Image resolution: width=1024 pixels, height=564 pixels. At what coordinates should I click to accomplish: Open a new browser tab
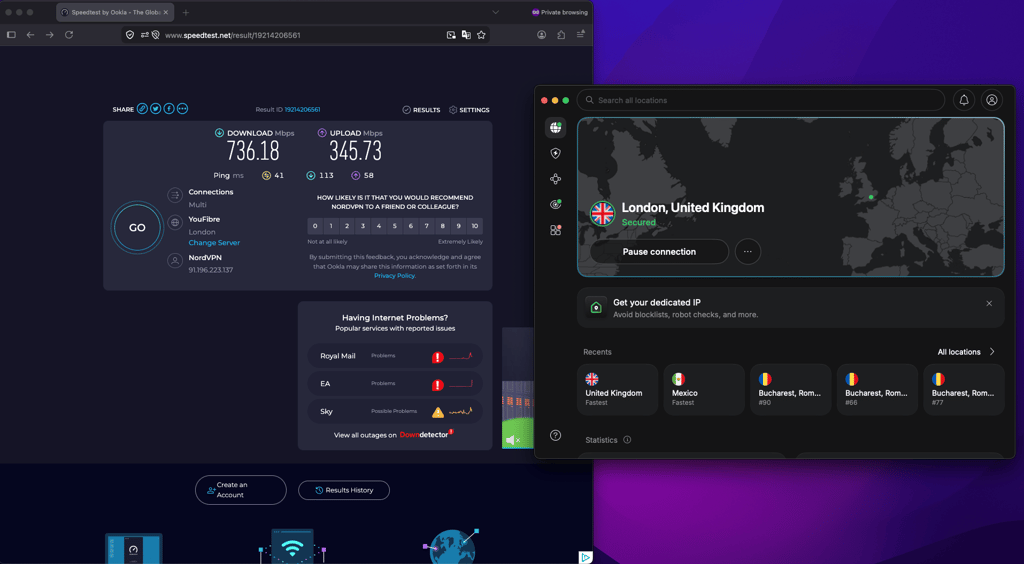[x=185, y=12]
